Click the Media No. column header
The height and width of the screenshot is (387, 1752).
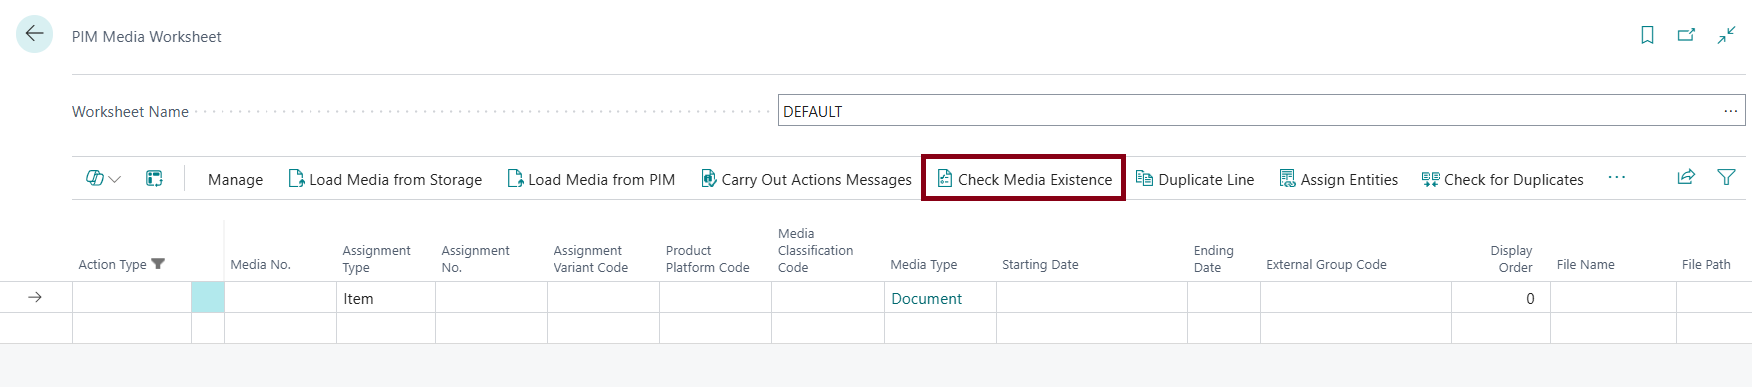click(x=260, y=264)
